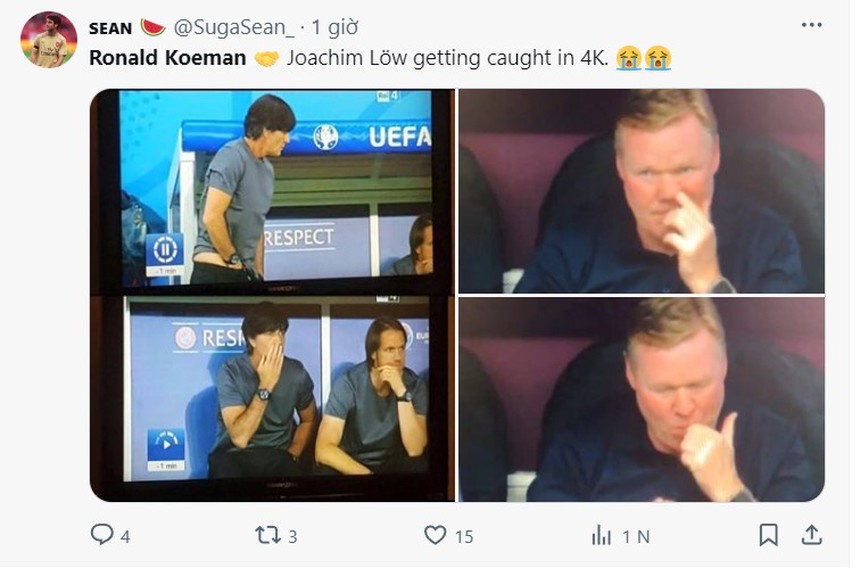Click the tweet text about Joachim Löw
The image size is (860, 568).
pyautogui.click(x=445, y=58)
